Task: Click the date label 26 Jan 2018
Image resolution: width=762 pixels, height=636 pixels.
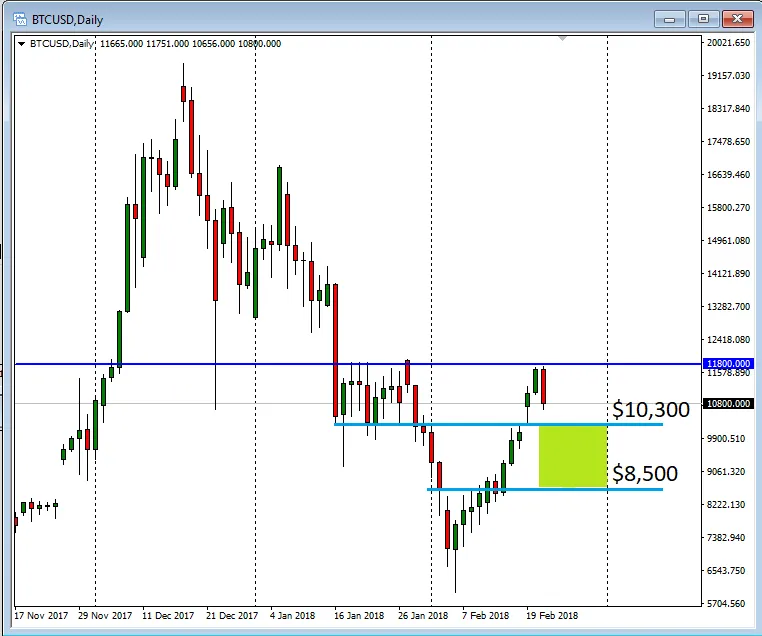Action: coord(423,616)
